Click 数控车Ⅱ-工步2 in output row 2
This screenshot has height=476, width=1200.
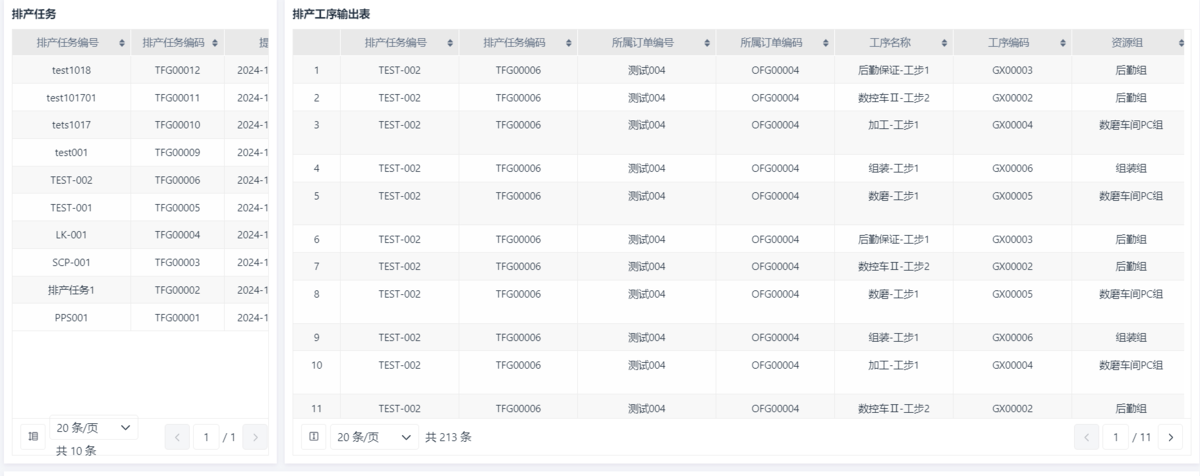coord(894,98)
